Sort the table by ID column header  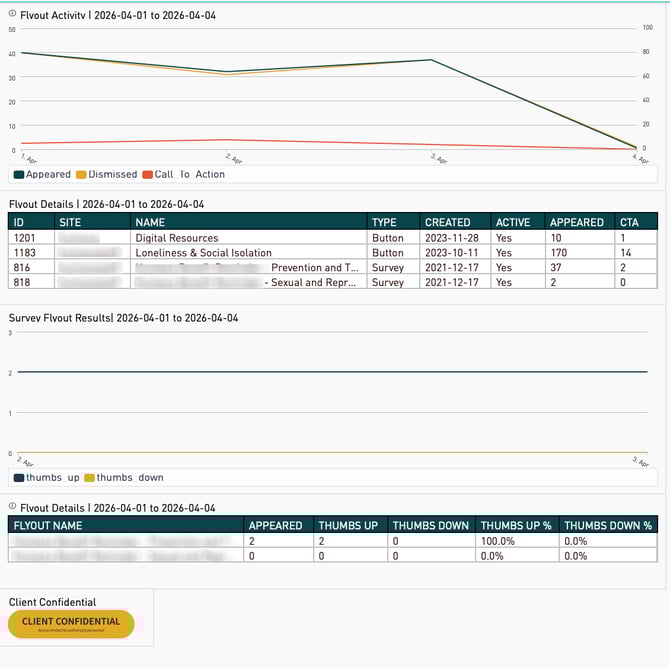click(x=18, y=222)
